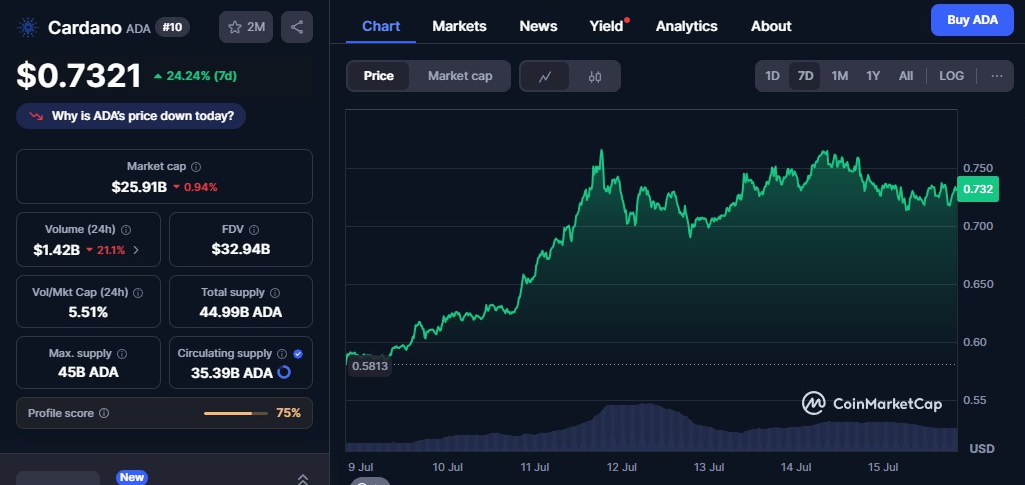Toggle LOG scale on chart
Image resolution: width=1025 pixels, height=485 pixels.
click(951, 76)
